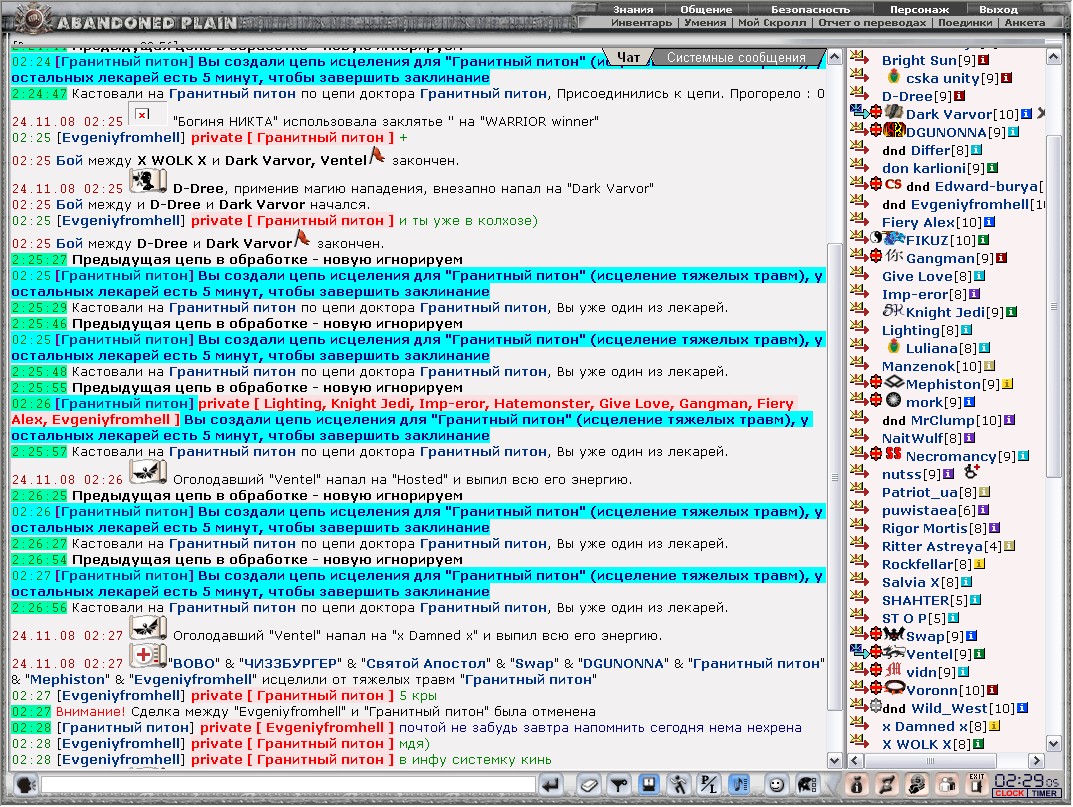Select player name Rigor Mortis in list
Viewport: 1073px width, 807px height.
coord(925,528)
